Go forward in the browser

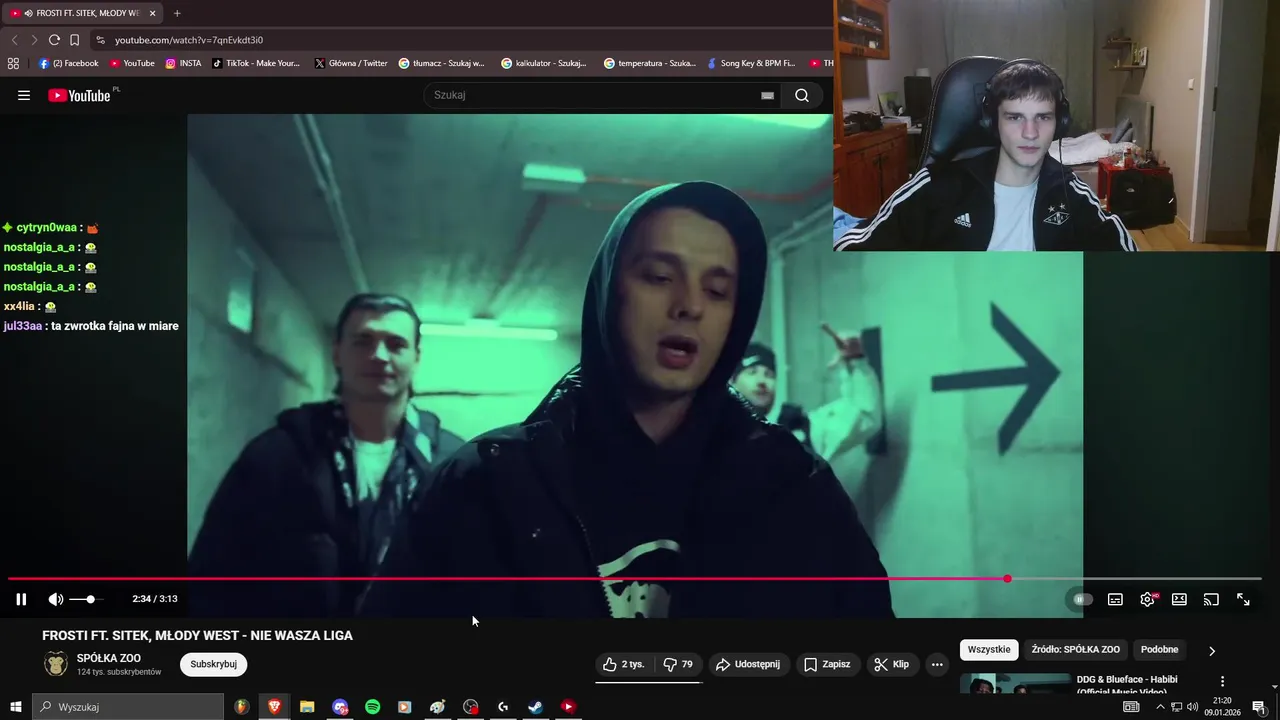(34, 40)
